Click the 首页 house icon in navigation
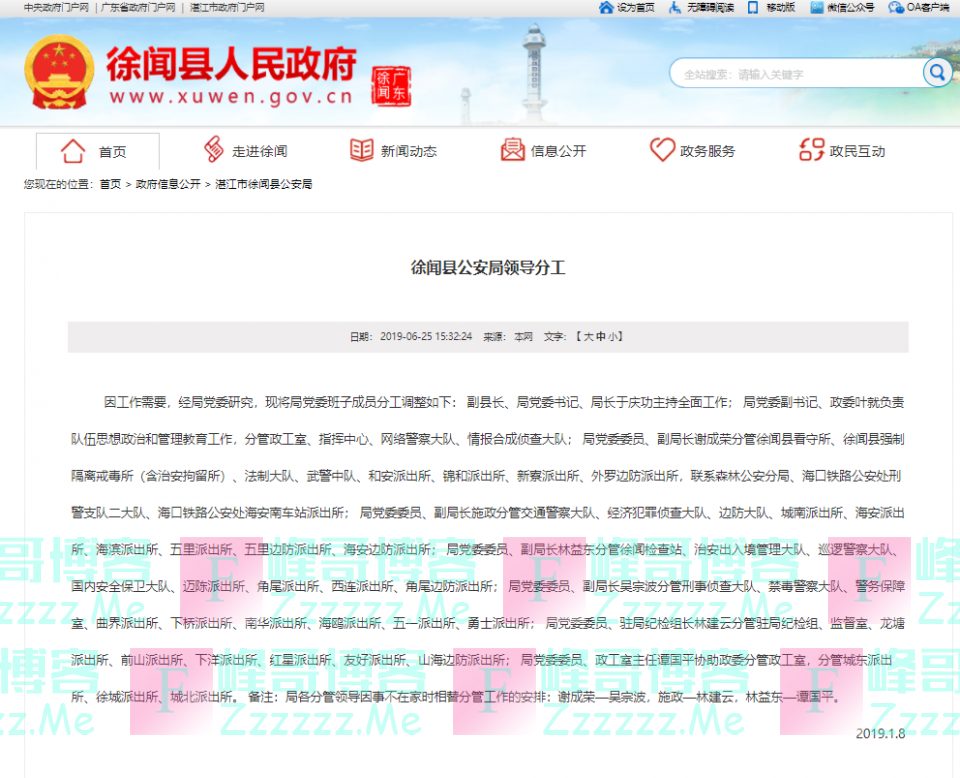The image size is (960, 778). 73,151
